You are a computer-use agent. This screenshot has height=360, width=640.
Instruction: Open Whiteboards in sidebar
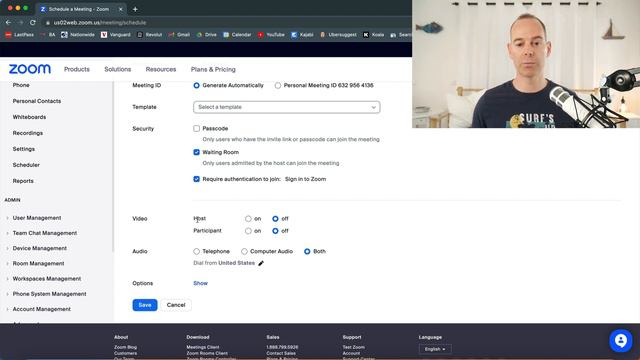coord(29,117)
